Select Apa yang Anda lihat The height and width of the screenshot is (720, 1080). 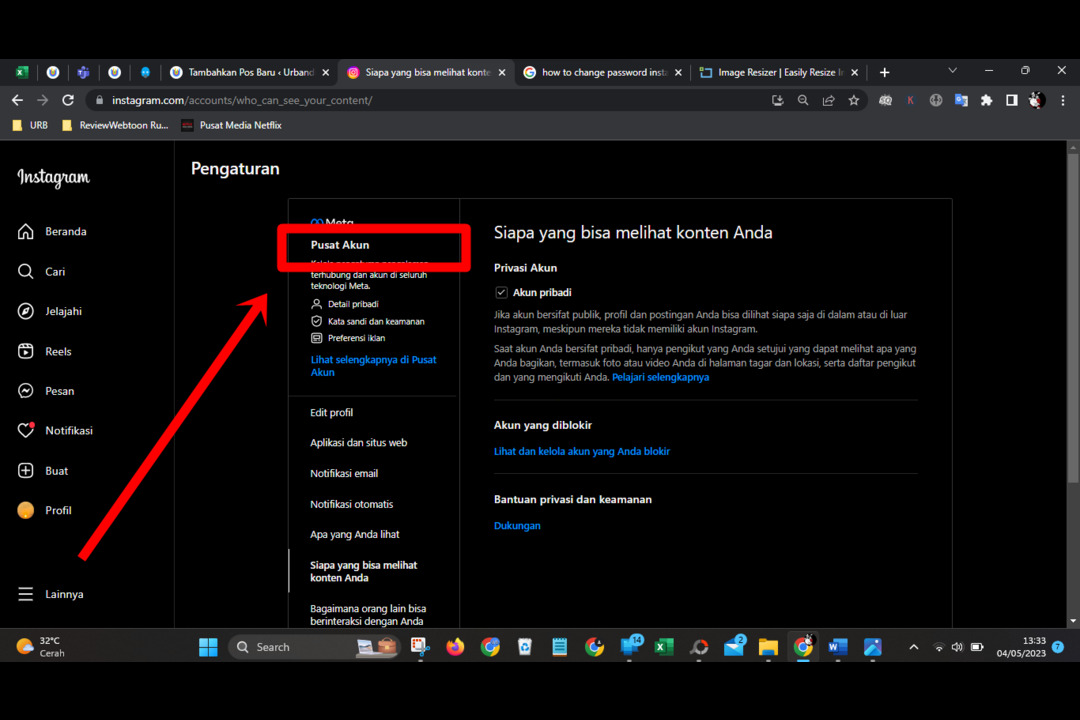[354, 535]
